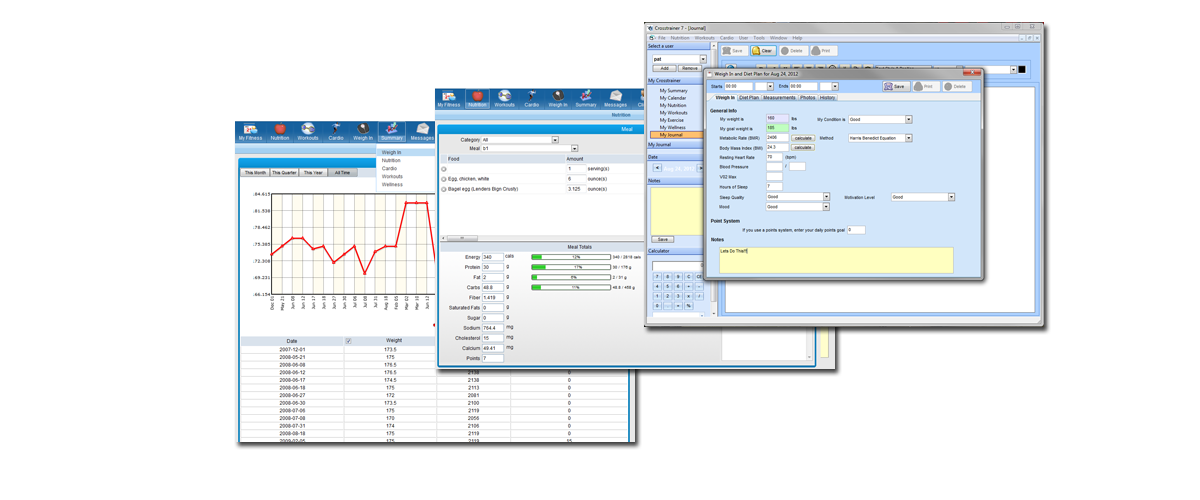Click the Summary icon in chart window toolbar
The width and height of the screenshot is (1200, 500).
(391, 132)
